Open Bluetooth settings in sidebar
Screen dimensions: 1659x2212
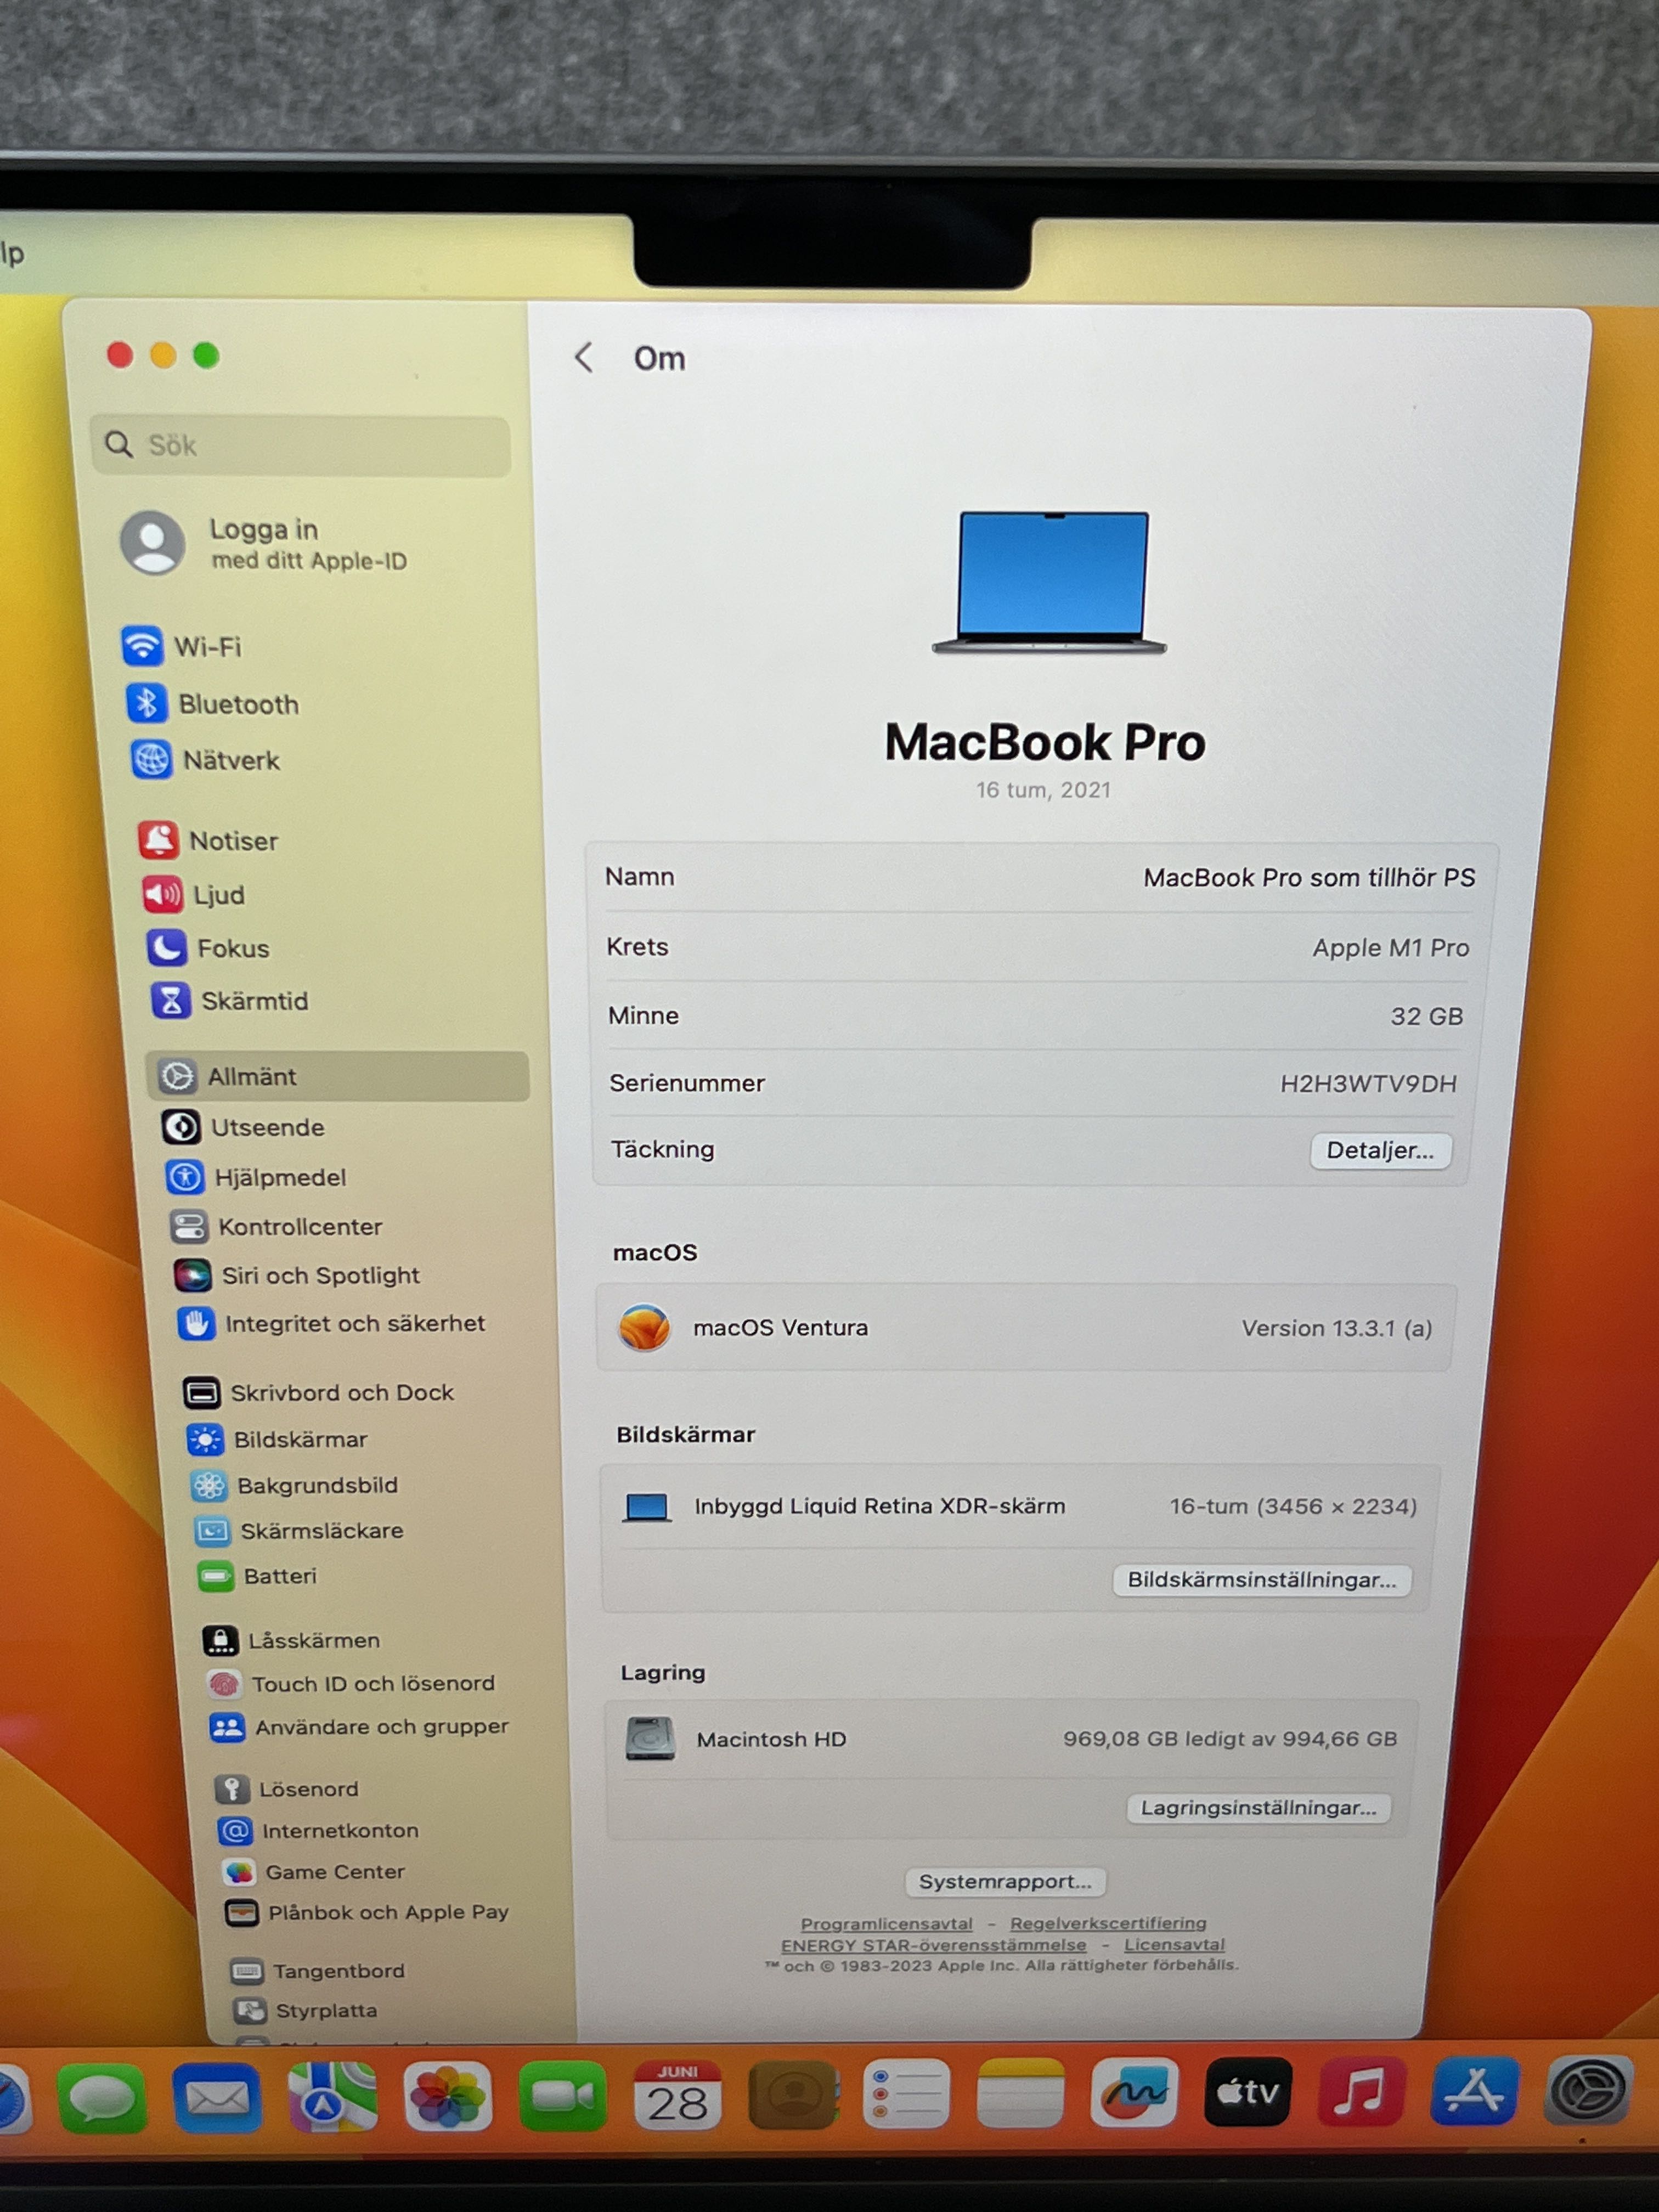pyautogui.click(x=237, y=704)
